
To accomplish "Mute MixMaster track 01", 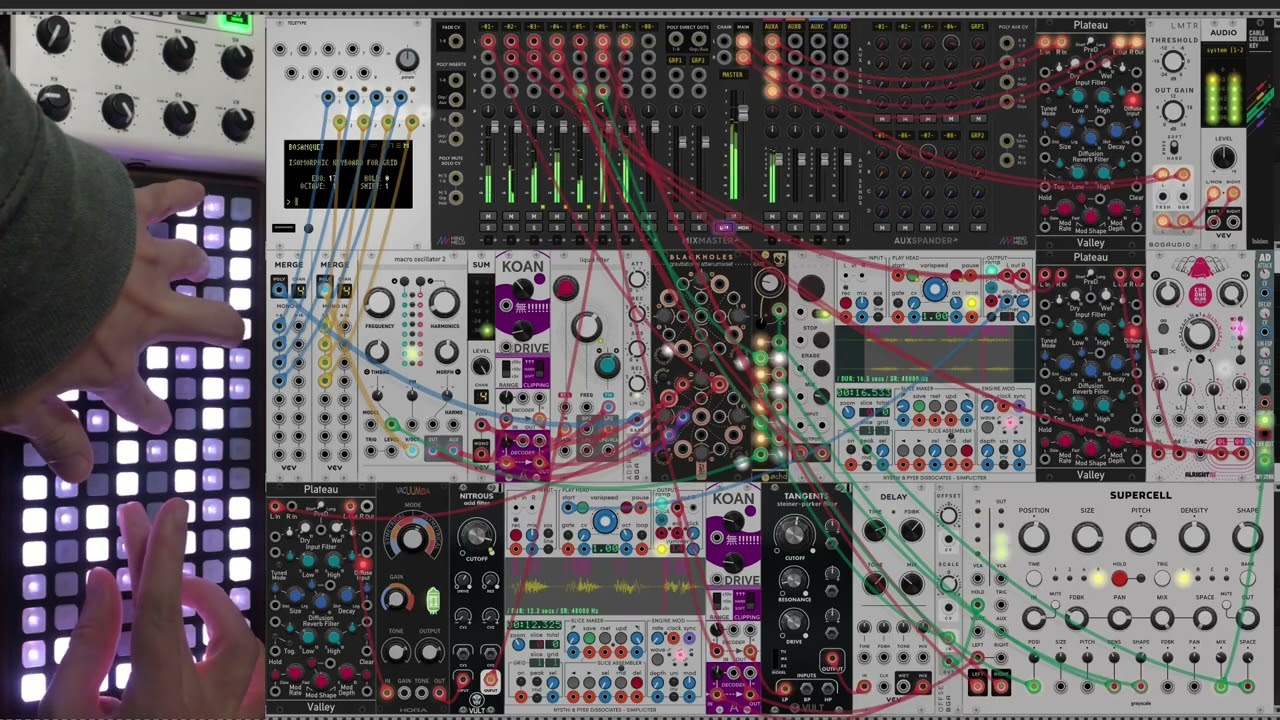I will [x=488, y=216].
